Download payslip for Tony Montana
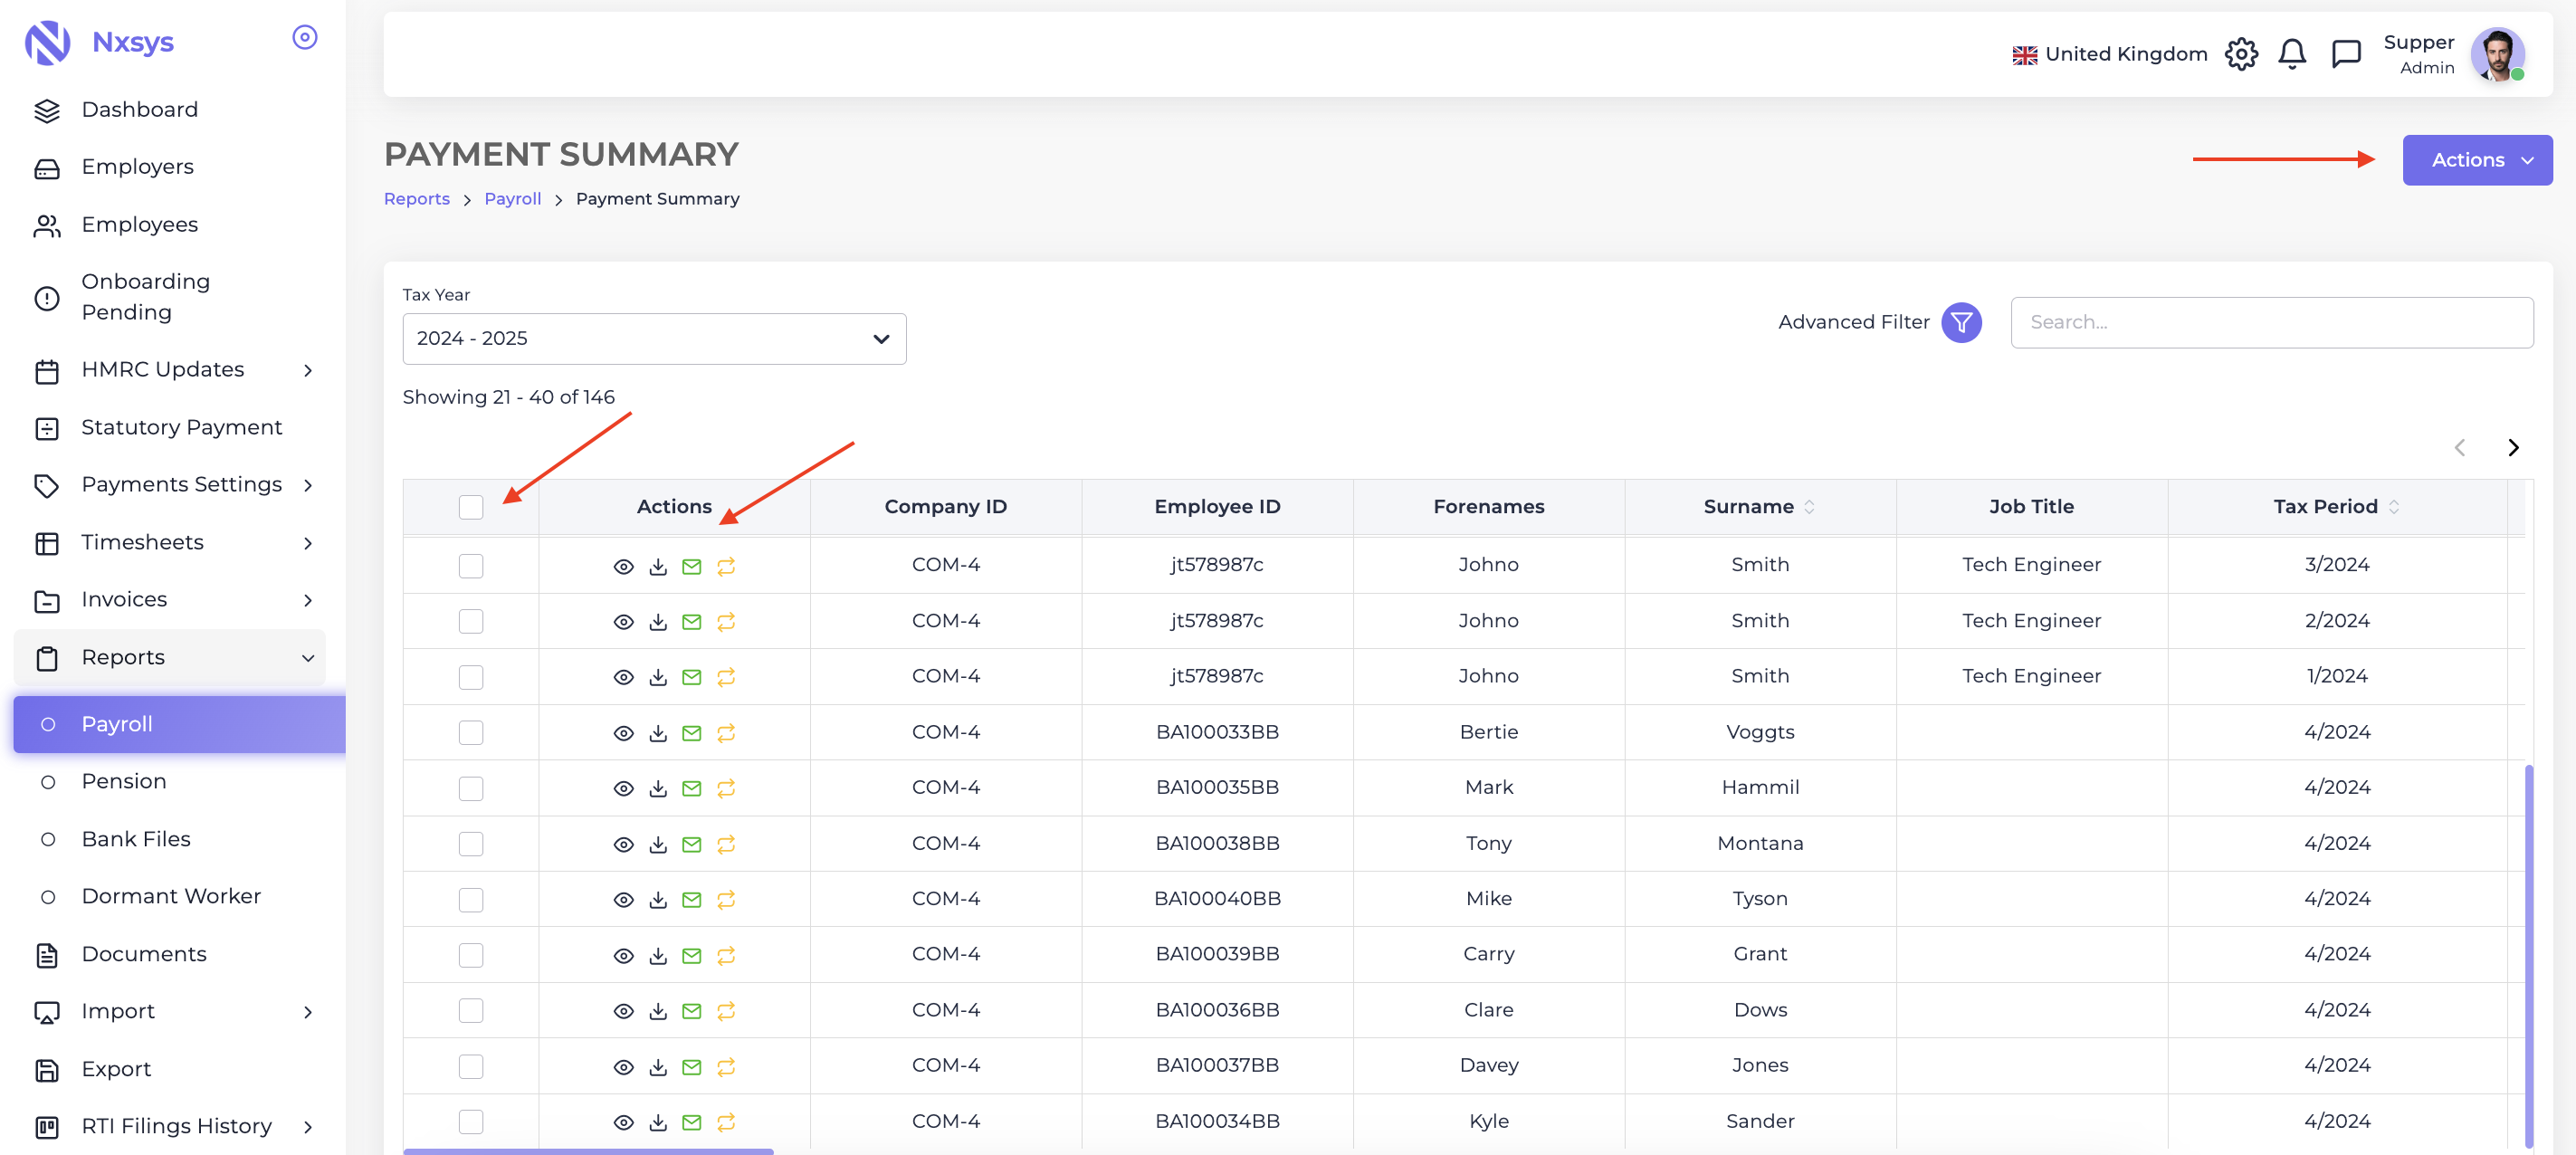The image size is (2576, 1155). [658, 845]
